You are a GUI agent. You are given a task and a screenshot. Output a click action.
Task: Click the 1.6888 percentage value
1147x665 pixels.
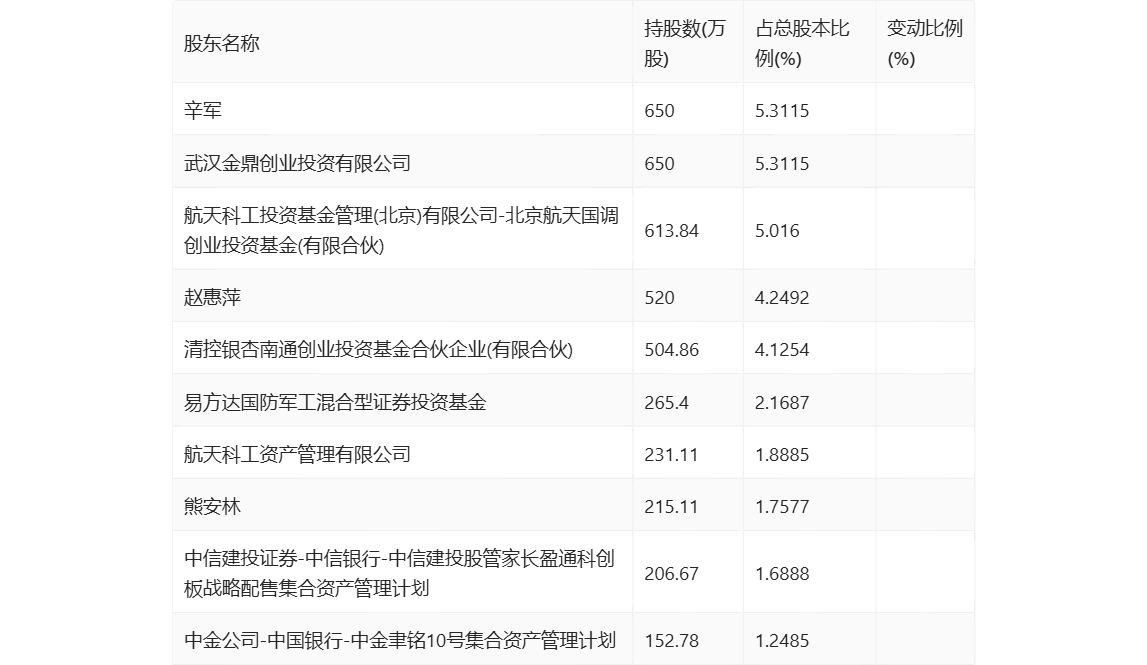[x=782, y=574]
